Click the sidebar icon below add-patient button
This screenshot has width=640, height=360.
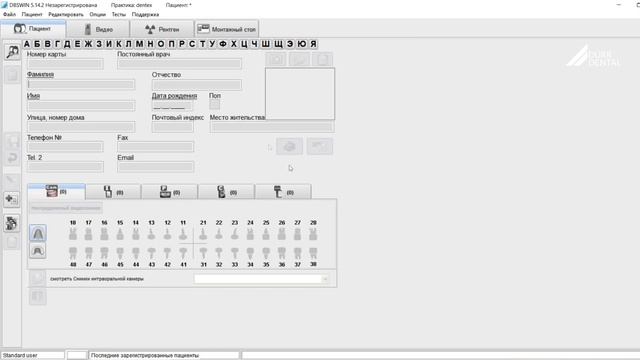pyautogui.click(x=11, y=223)
